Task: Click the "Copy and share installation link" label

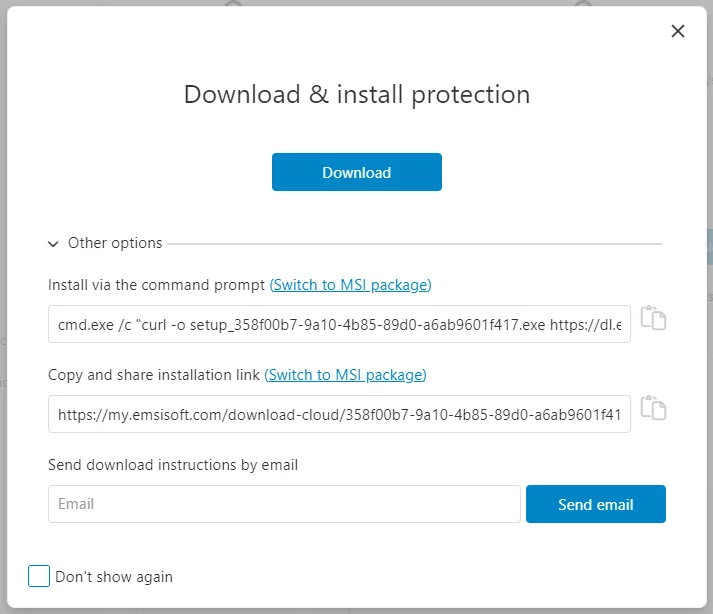Action: click(154, 375)
